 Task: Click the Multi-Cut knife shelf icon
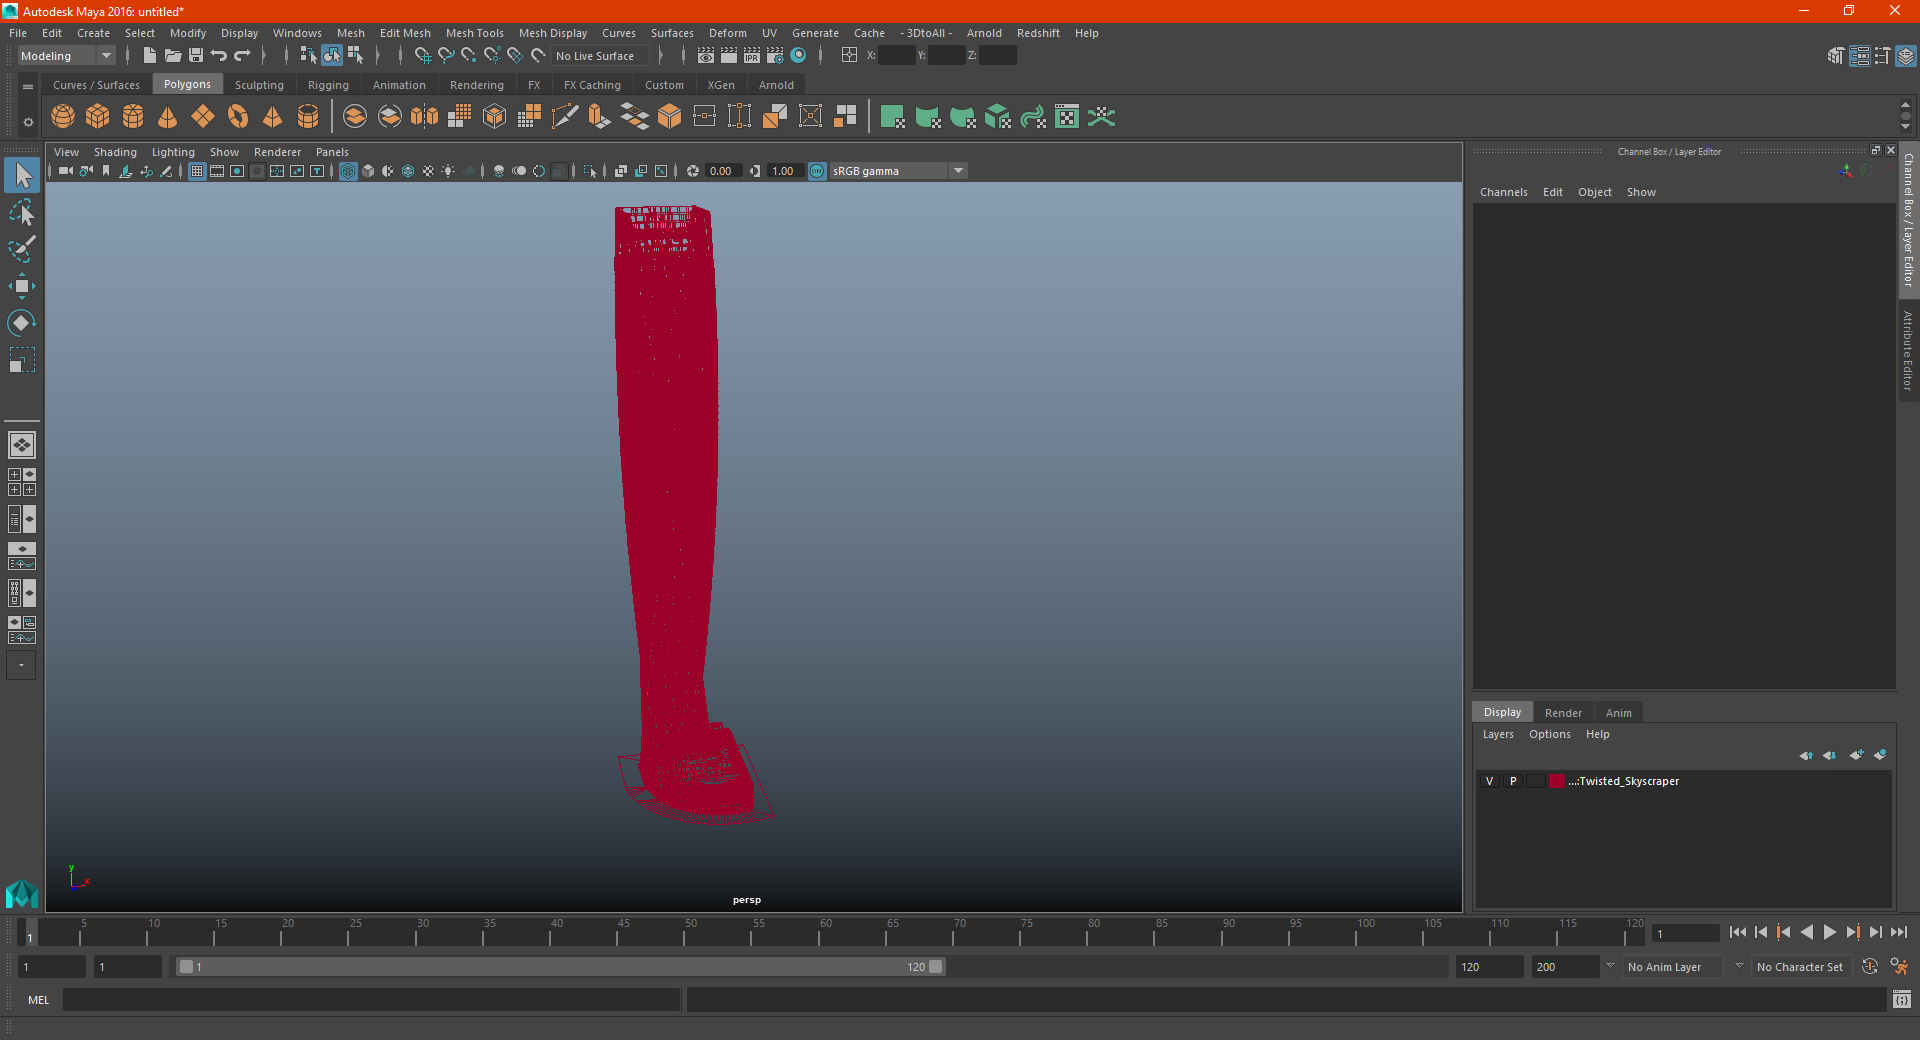pos(565,117)
